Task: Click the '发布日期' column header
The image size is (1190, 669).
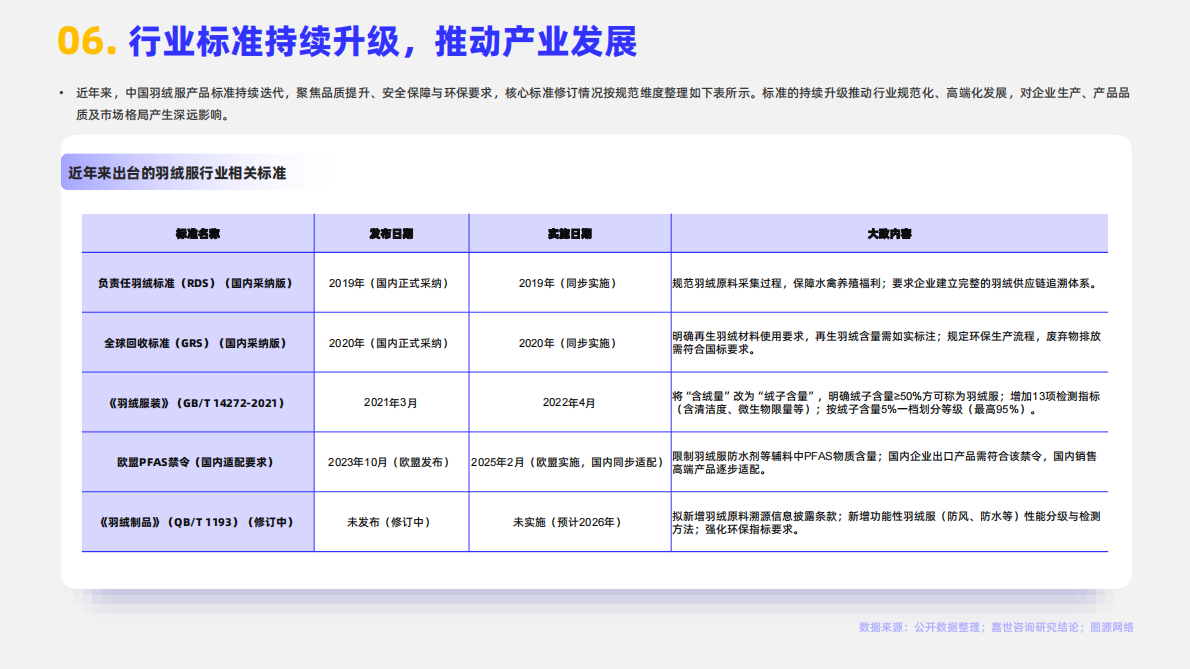Action: pyautogui.click(x=392, y=234)
